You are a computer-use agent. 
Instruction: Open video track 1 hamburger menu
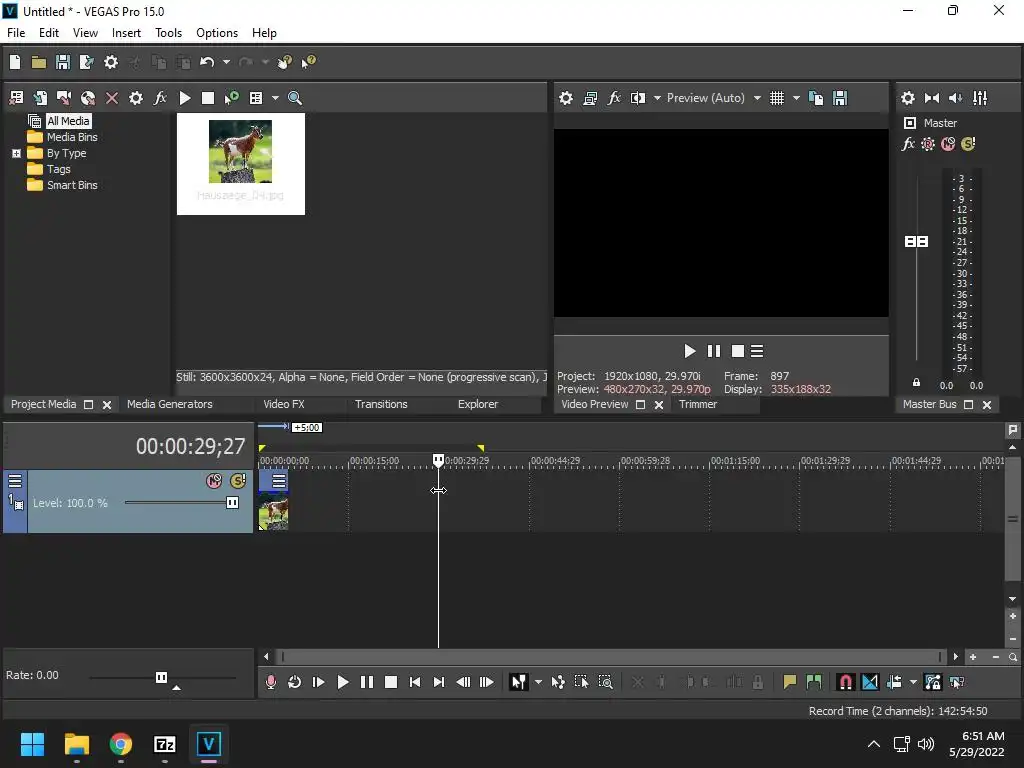[x=15, y=481]
